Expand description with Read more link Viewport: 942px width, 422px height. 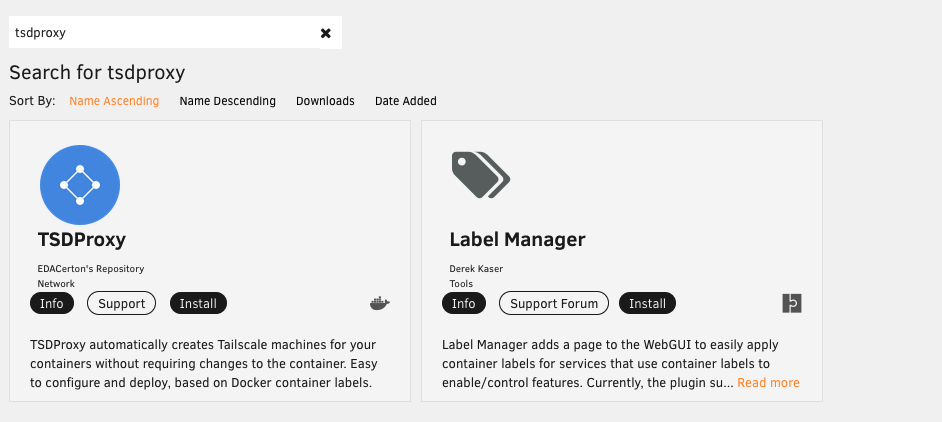(768, 383)
